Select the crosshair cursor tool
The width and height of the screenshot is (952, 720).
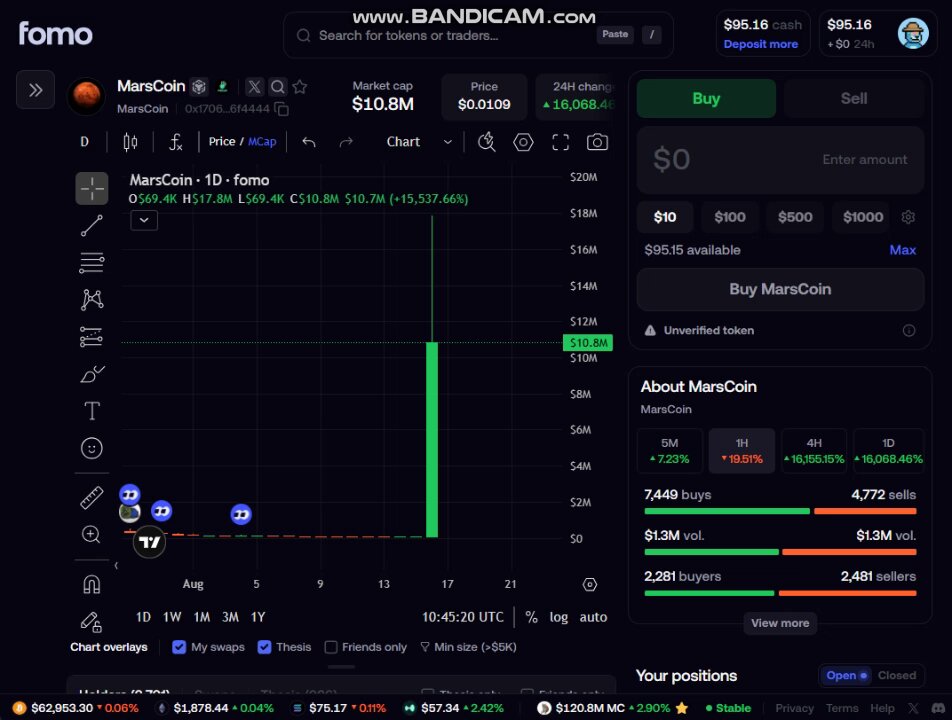(92, 188)
